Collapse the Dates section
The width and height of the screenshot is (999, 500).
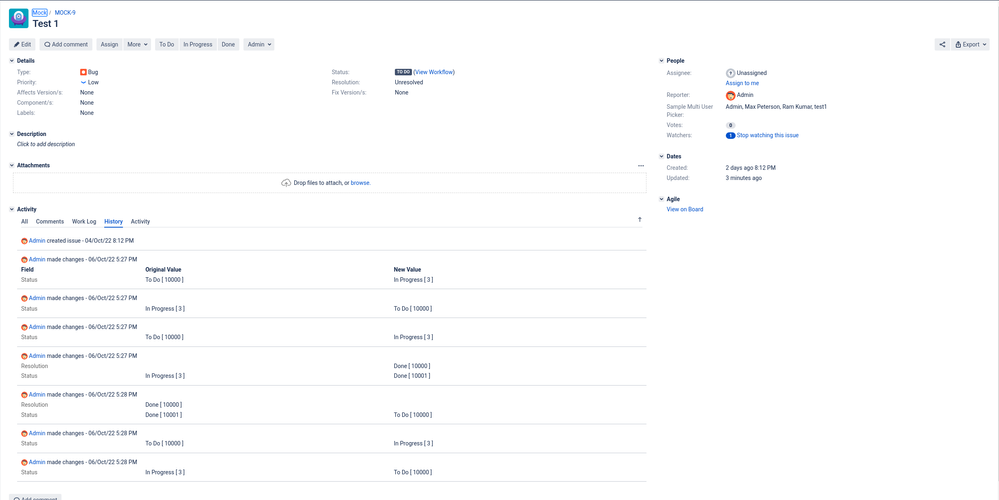661,157
